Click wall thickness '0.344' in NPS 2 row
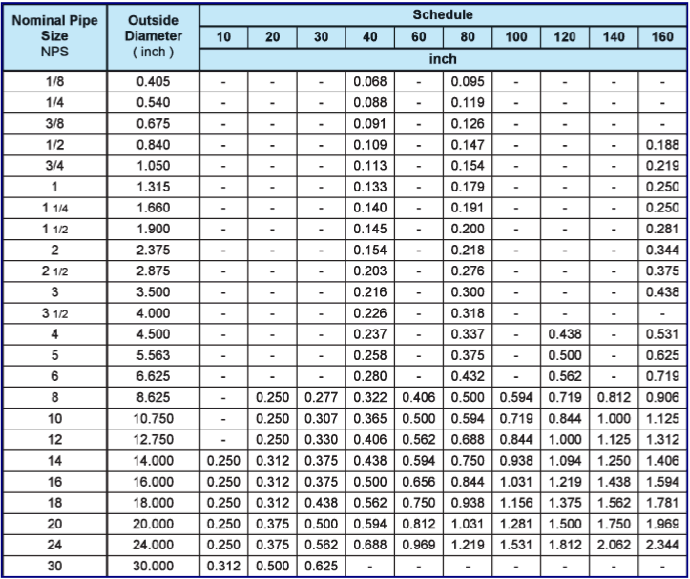Image resolution: width=690 pixels, height=579 pixels. [x=662, y=250]
